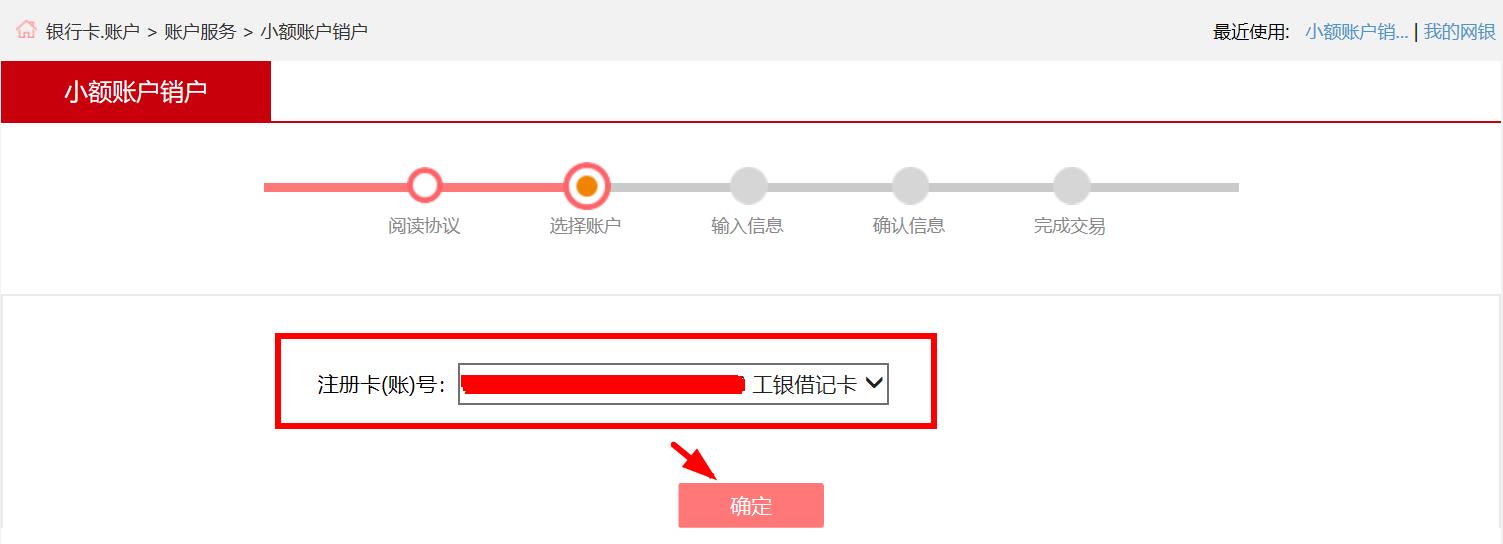The height and width of the screenshot is (544, 1503).
Task: Click the 输入信息 step circle
Action: [748, 186]
